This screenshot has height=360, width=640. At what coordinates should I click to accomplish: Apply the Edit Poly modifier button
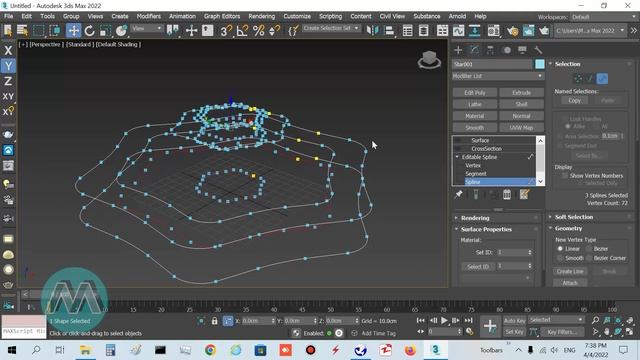[475, 93]
